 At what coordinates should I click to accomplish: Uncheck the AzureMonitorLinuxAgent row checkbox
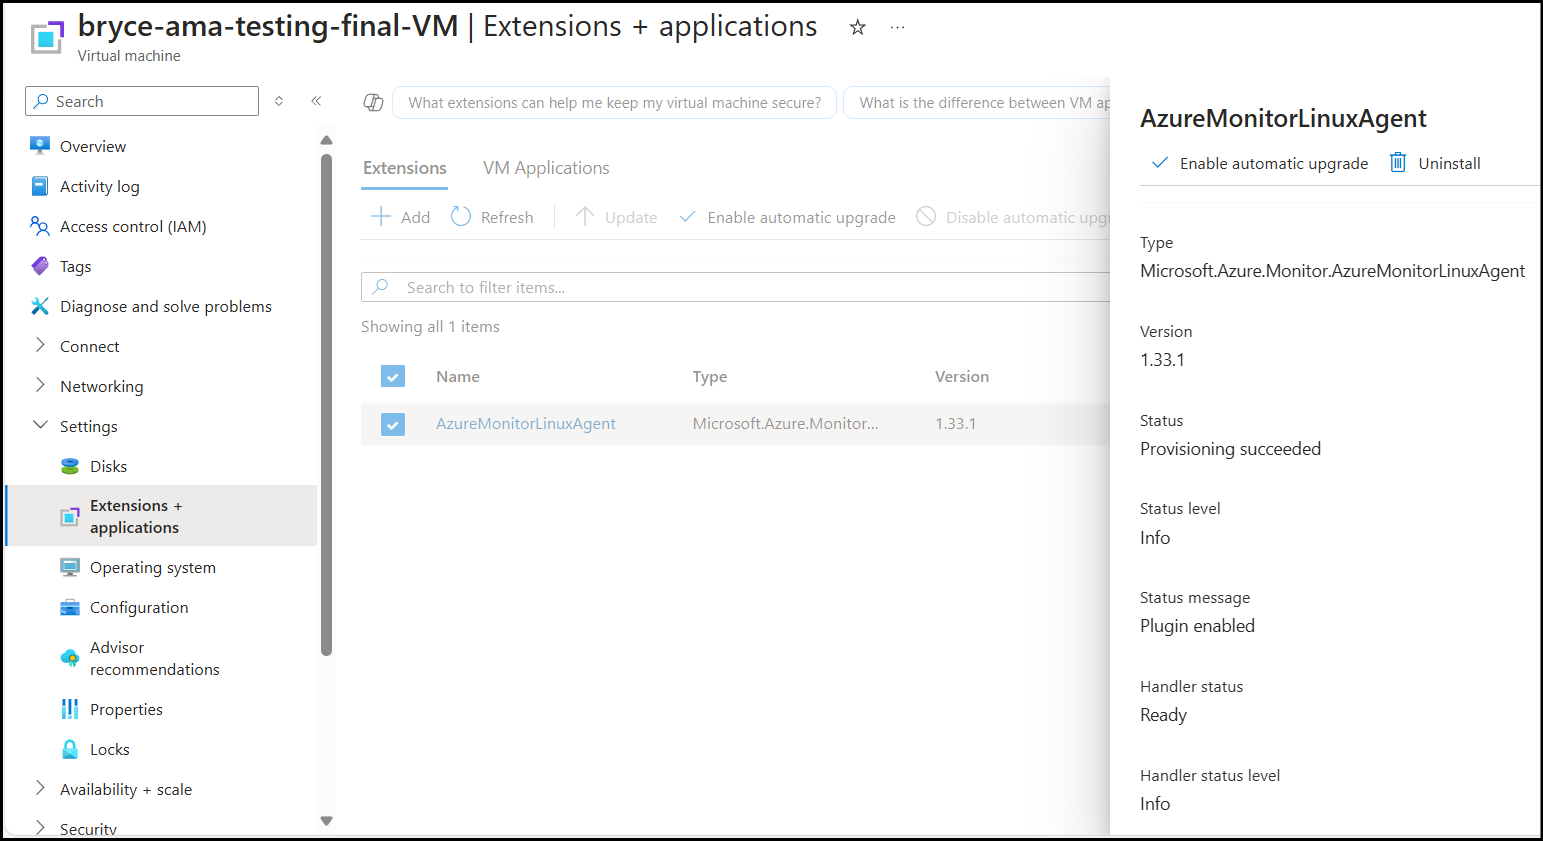[392, 423]
